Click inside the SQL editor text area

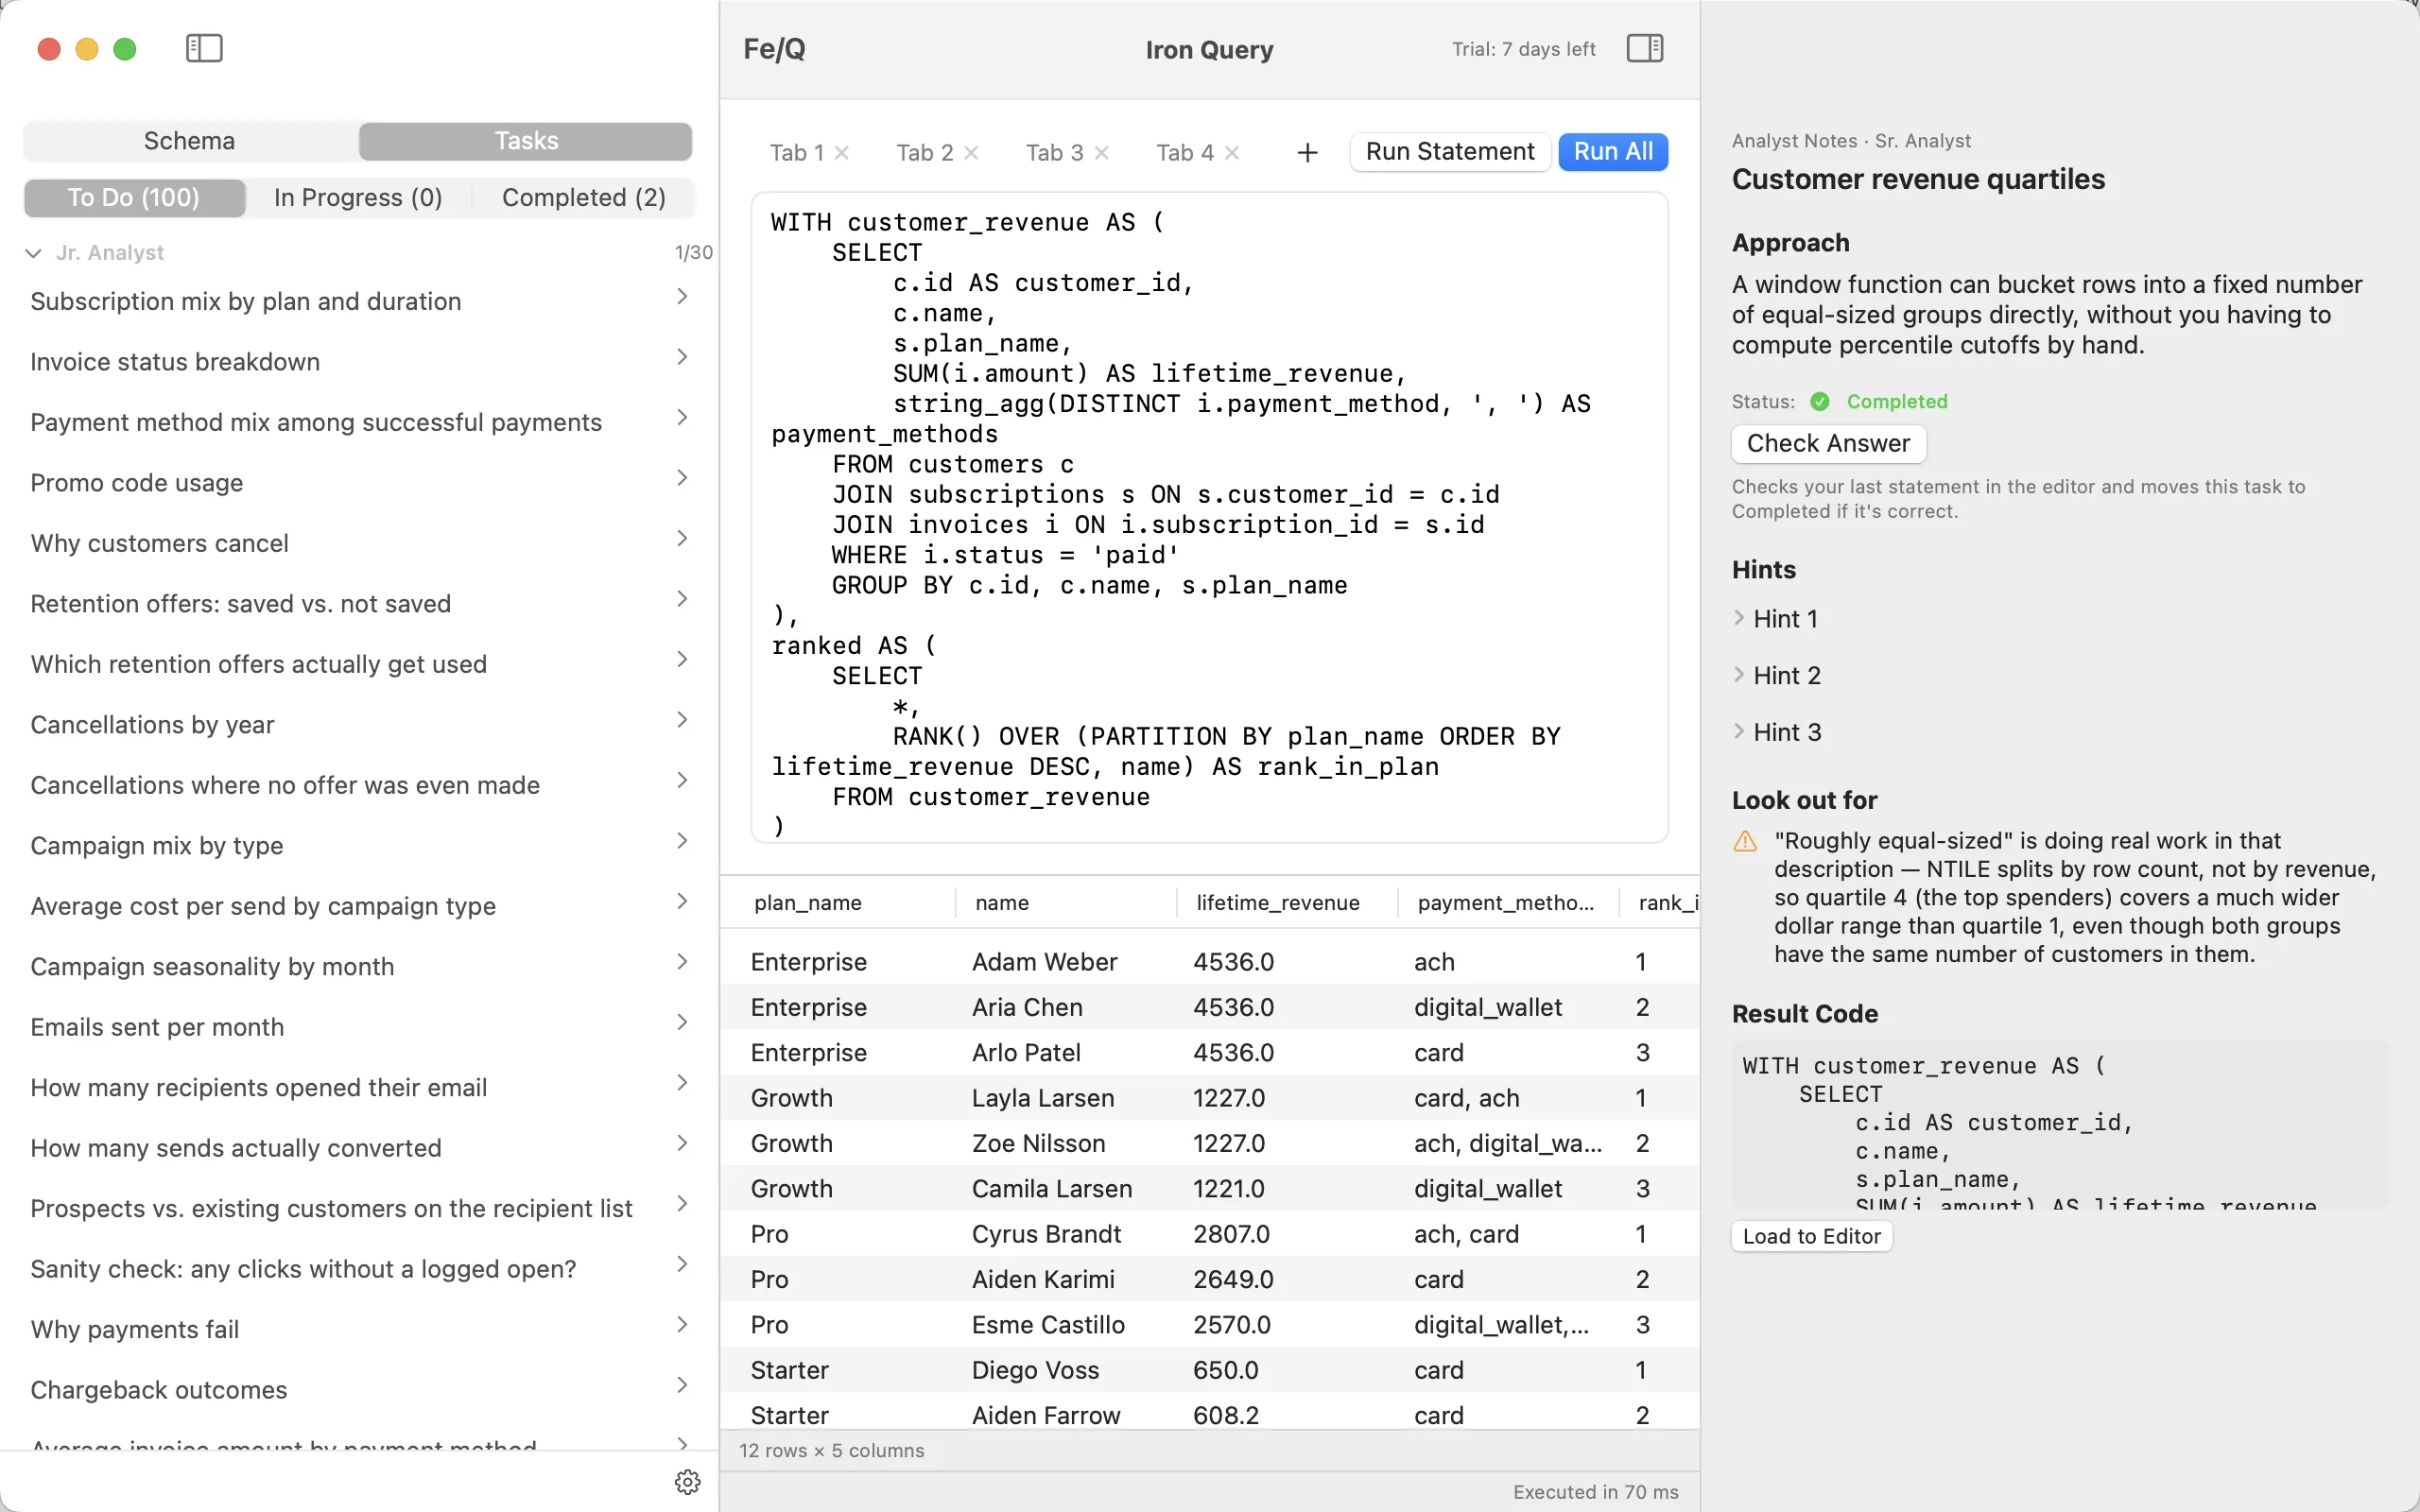[1209, 518]
